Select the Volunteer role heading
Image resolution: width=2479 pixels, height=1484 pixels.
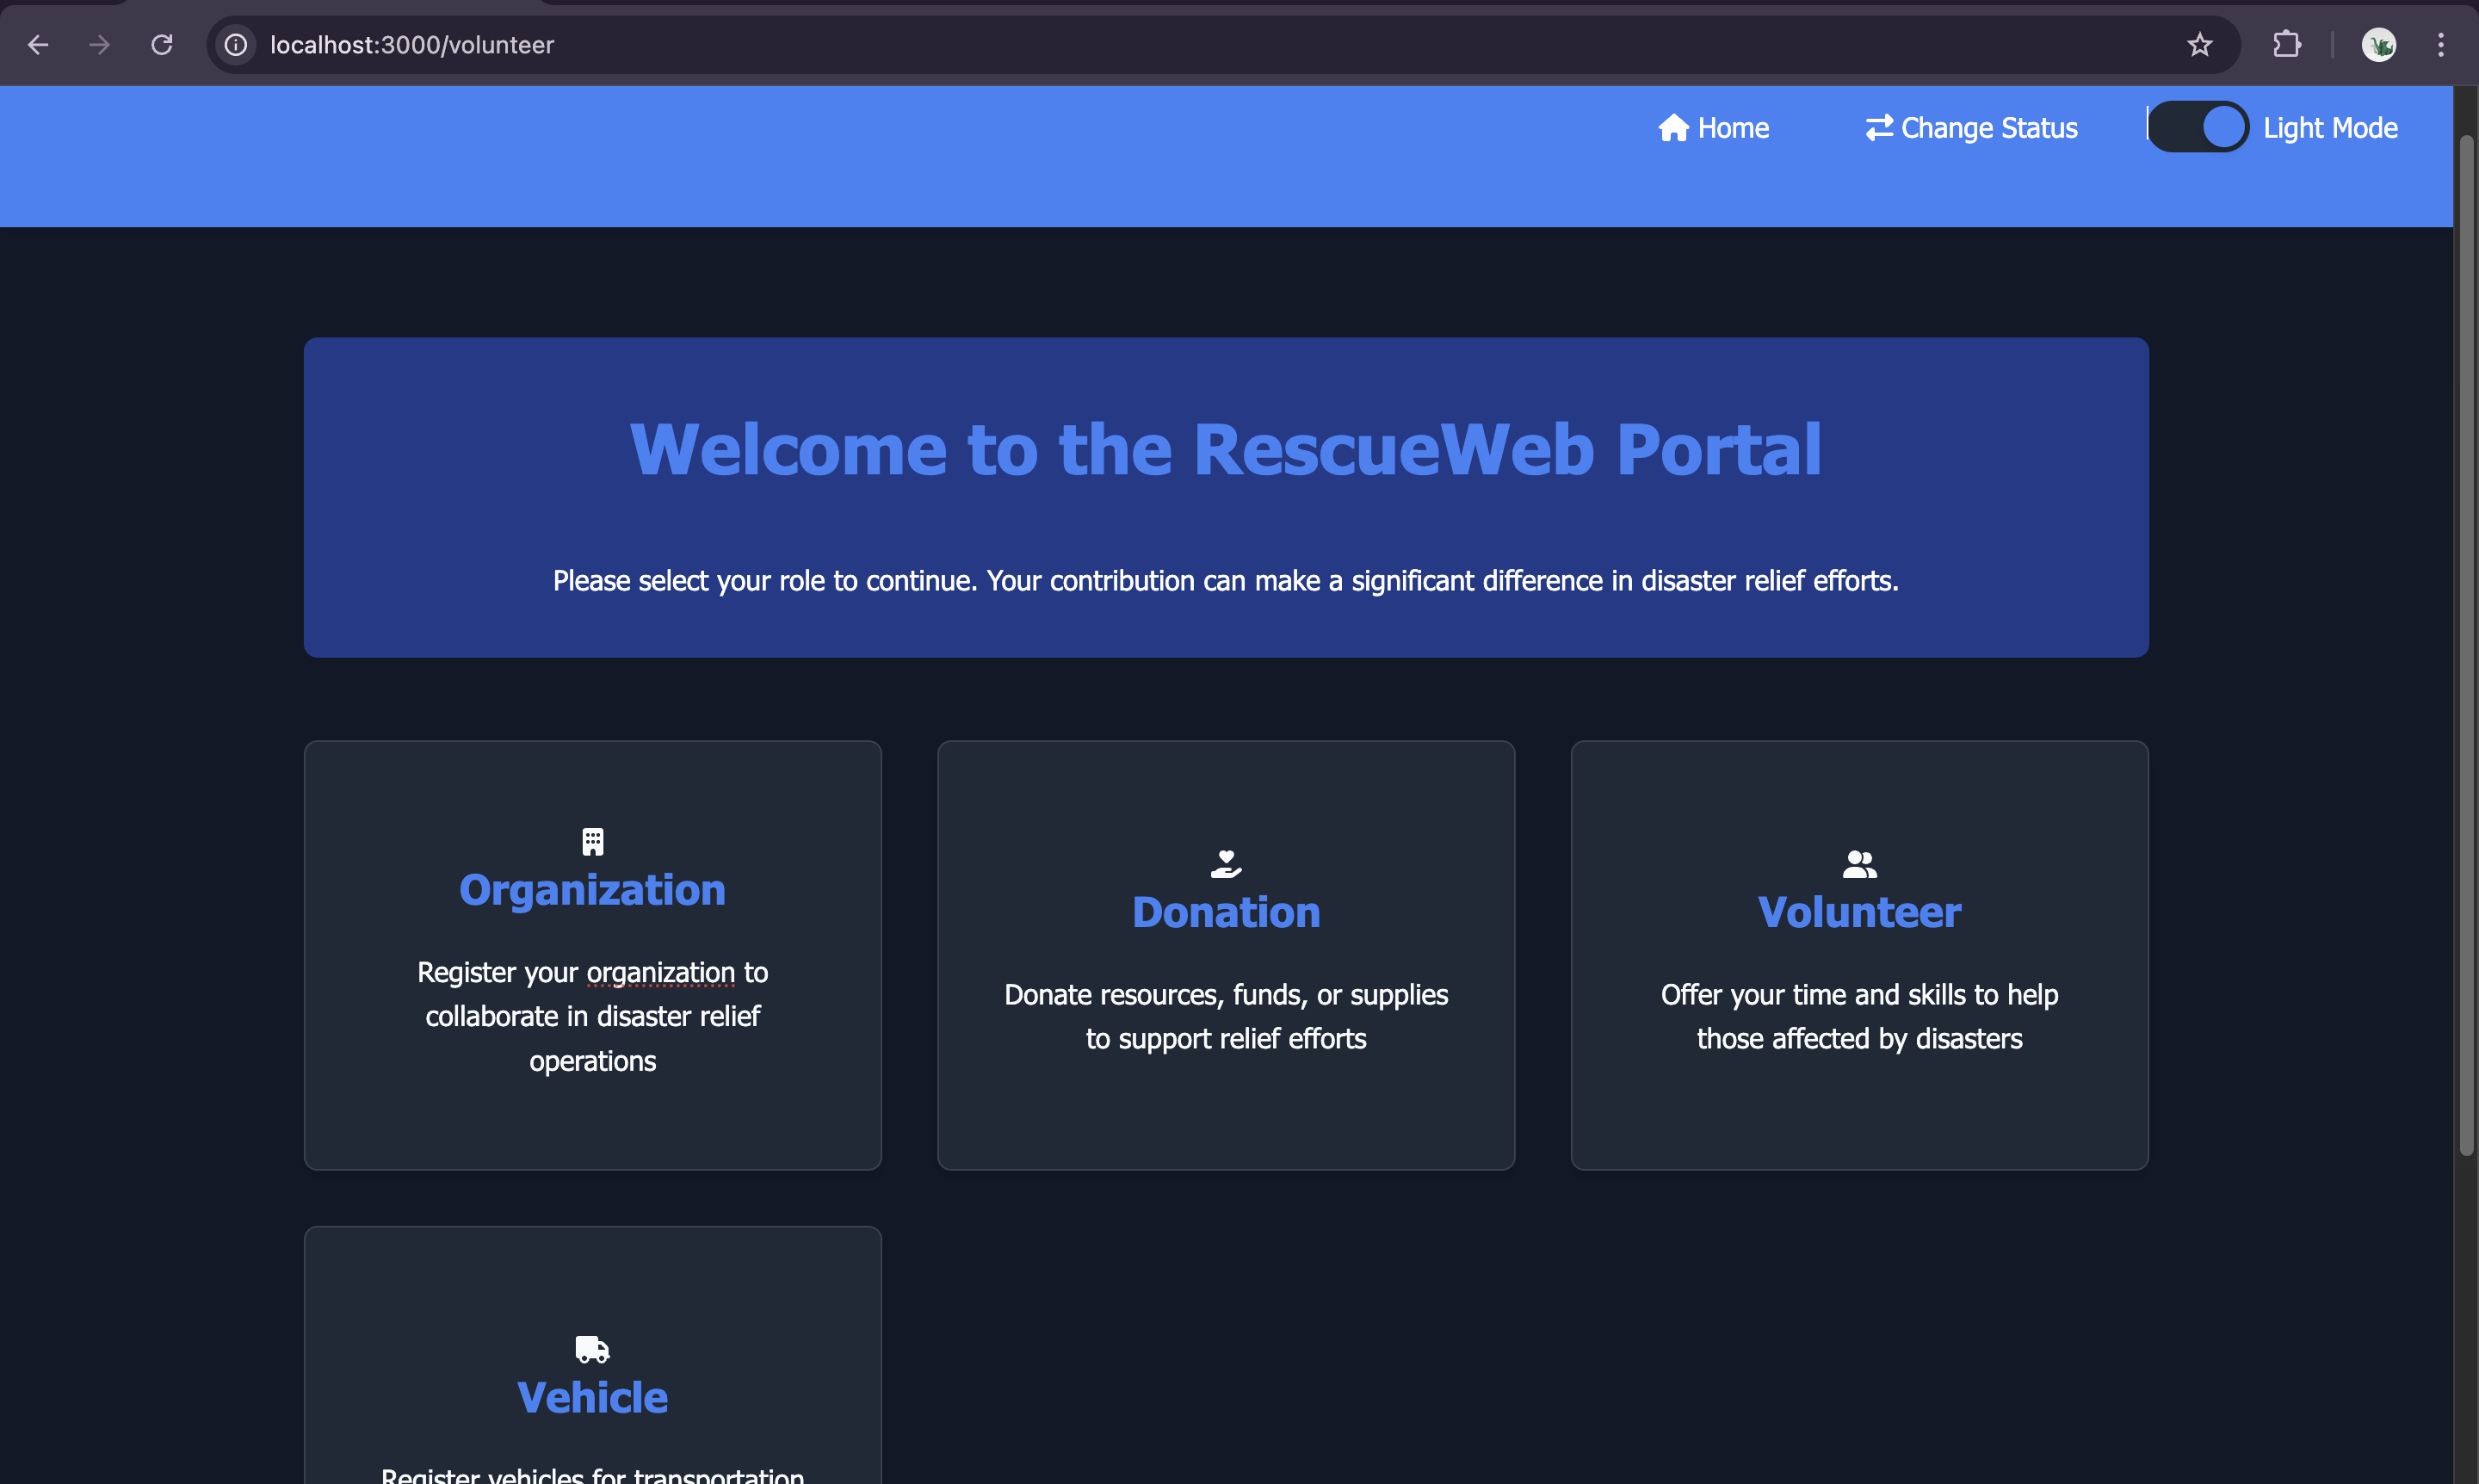[1859, 912]
